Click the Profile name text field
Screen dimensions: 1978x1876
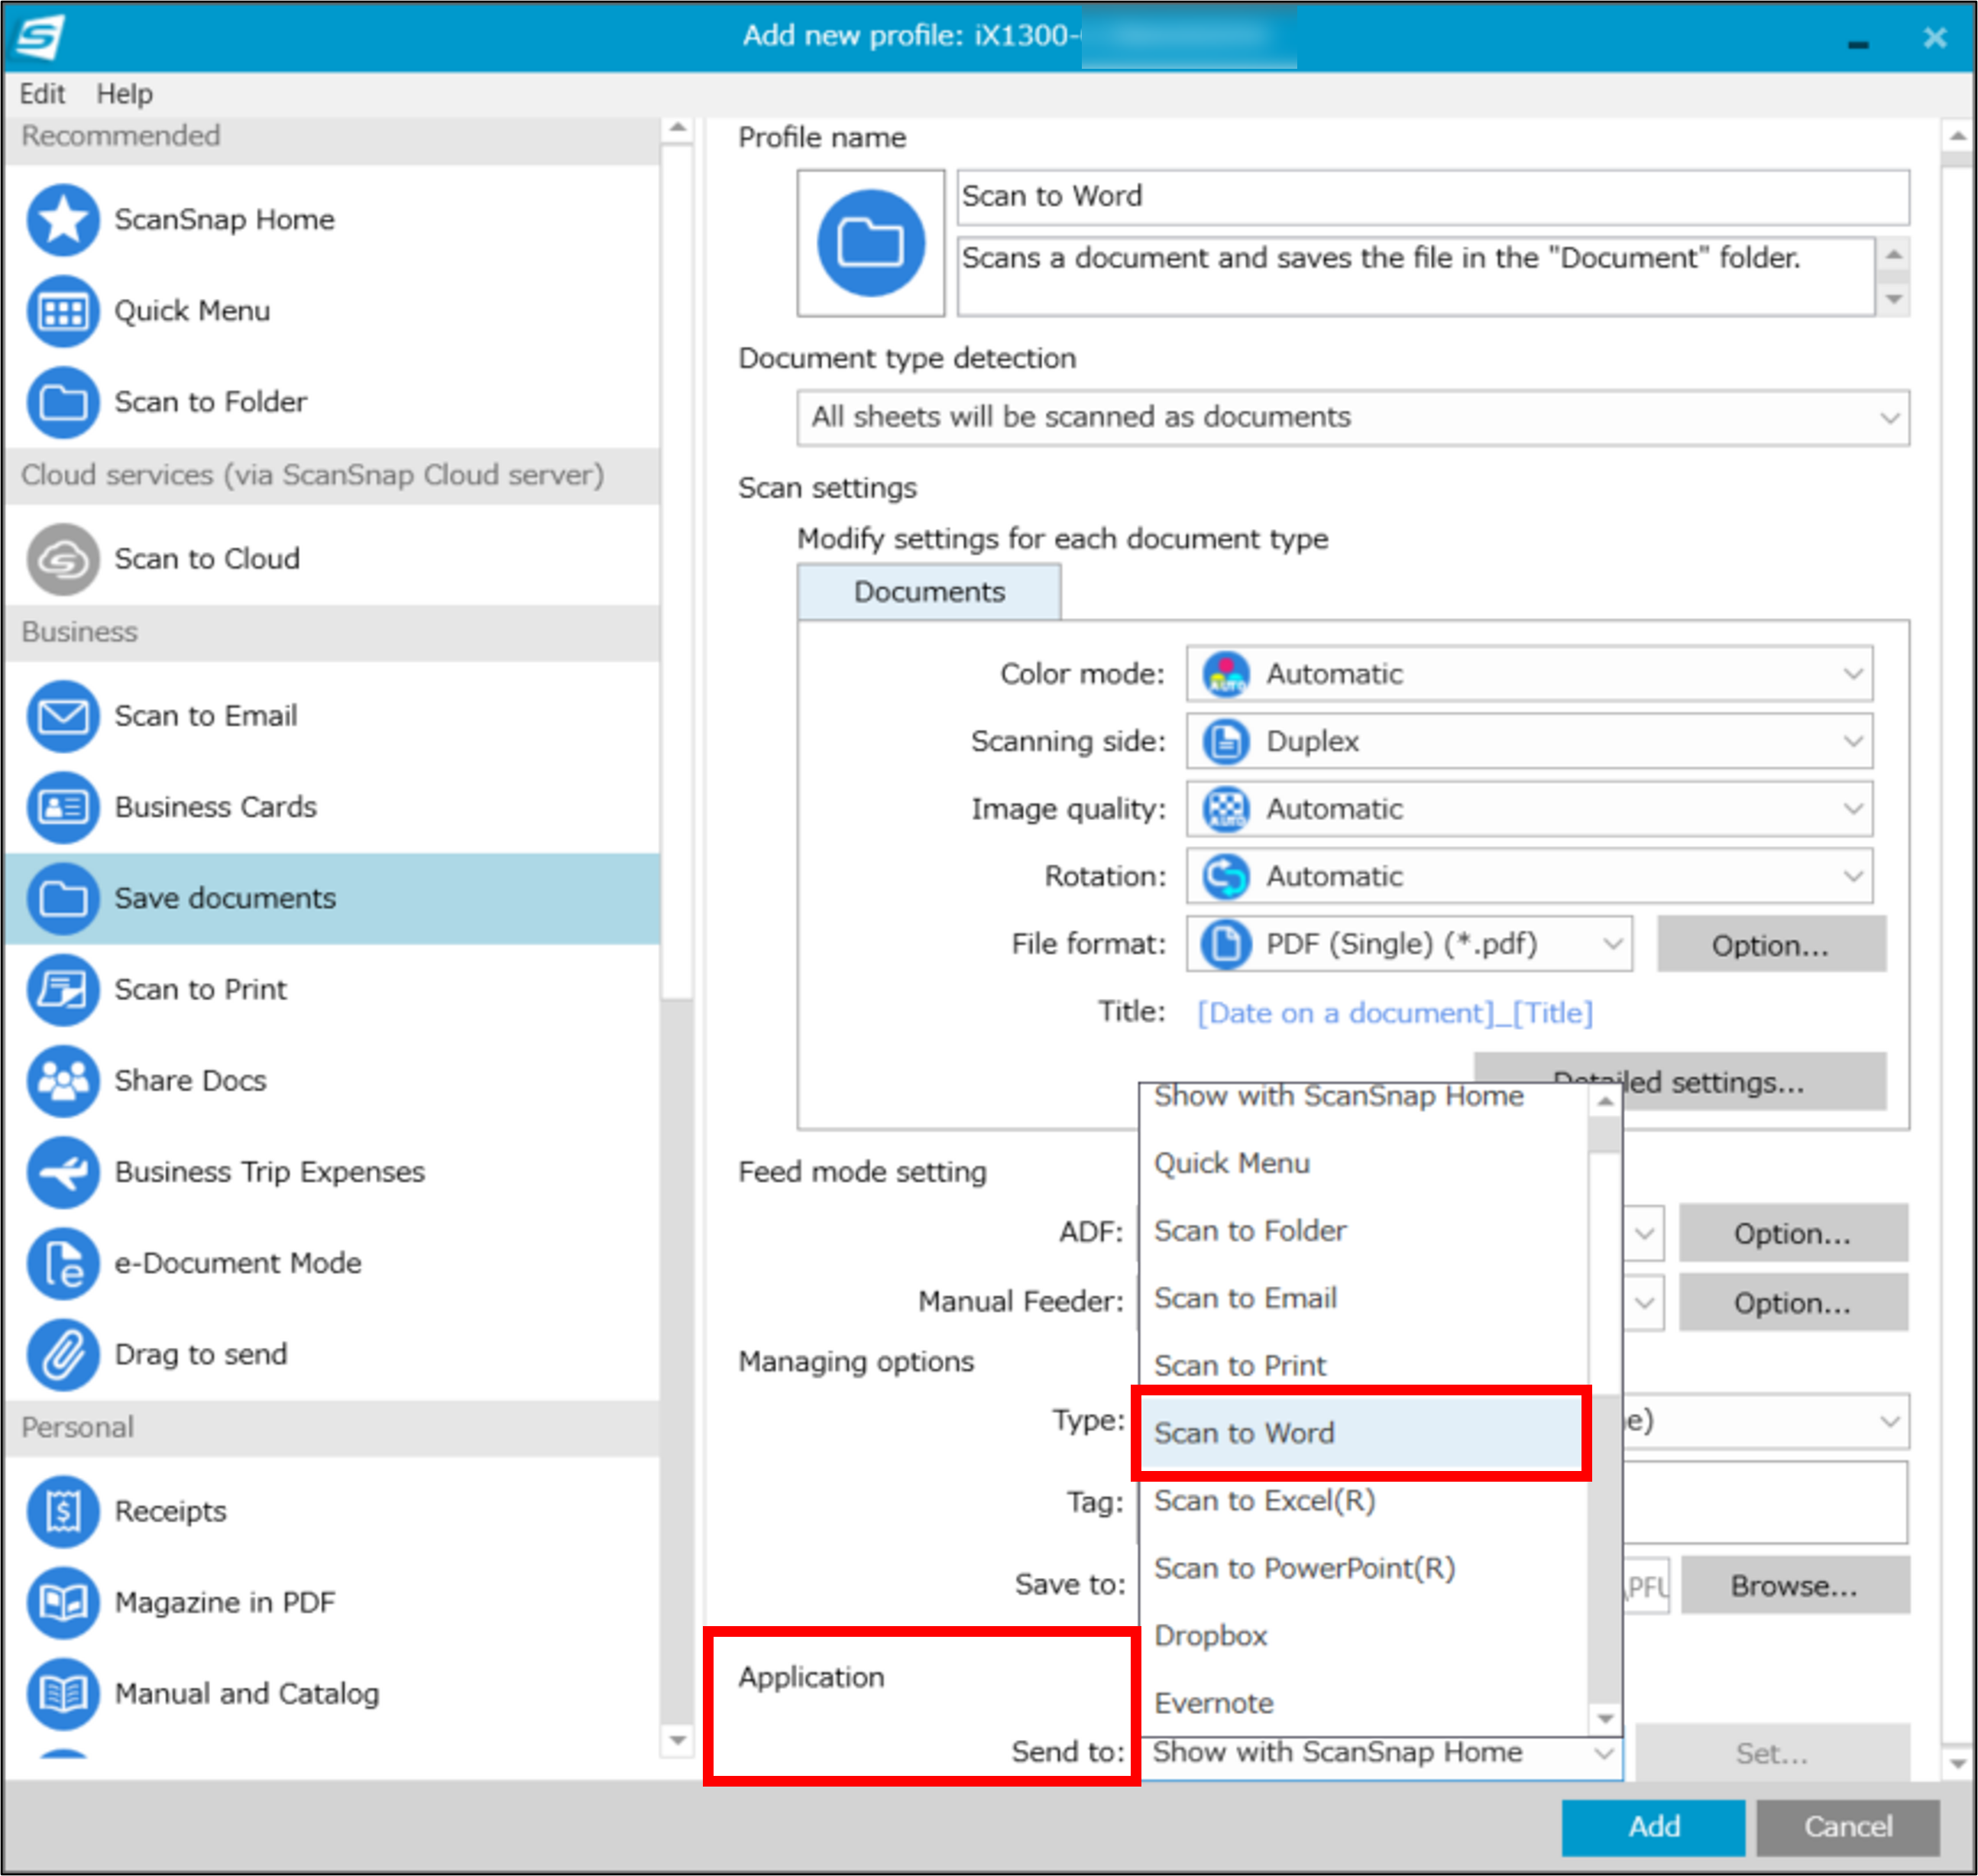tap(1432, 197)
